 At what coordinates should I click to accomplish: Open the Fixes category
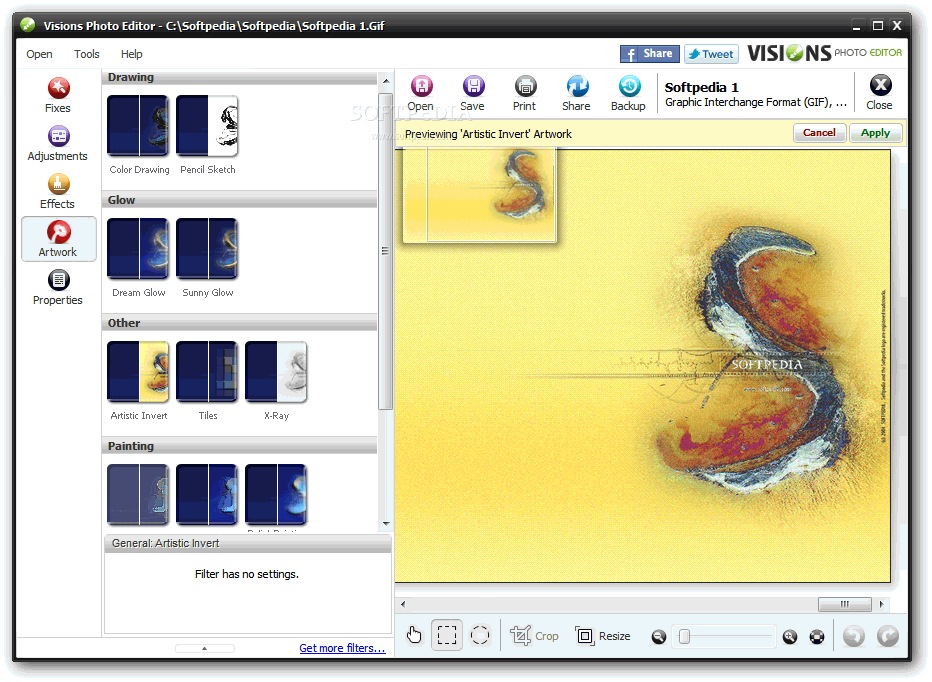[58, 95]
